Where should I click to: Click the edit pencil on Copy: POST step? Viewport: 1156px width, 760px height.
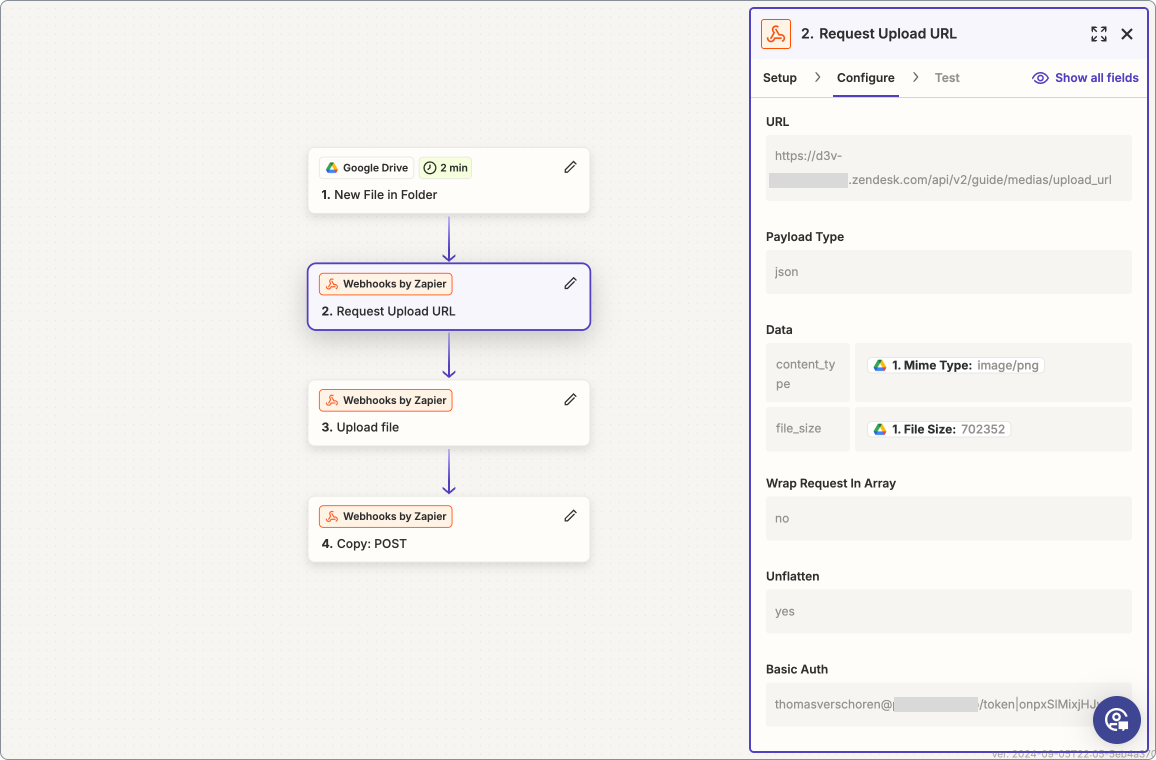coord(570,515)
